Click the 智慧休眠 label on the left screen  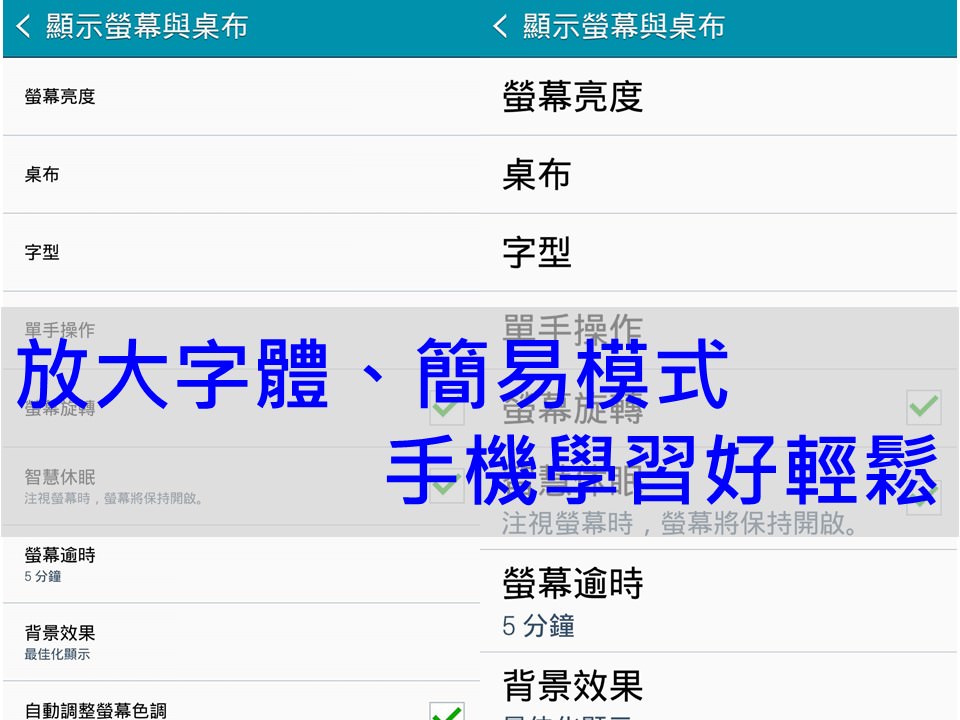(x=60, y=477)
